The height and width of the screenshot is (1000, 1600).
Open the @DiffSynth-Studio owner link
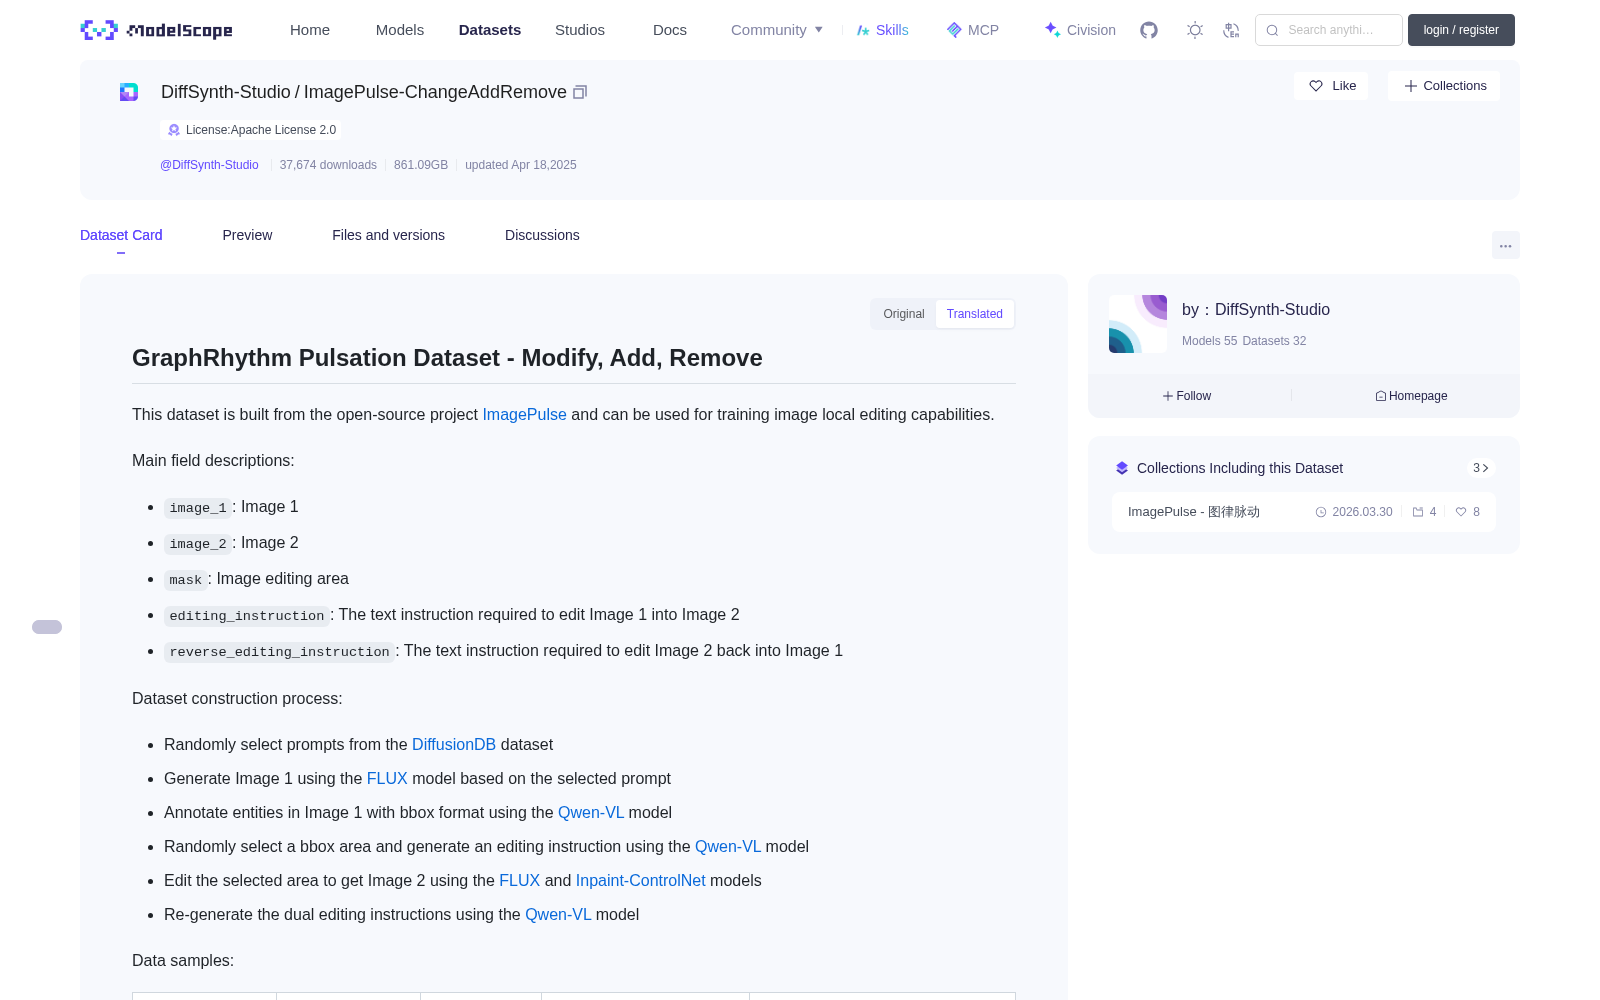209,165
